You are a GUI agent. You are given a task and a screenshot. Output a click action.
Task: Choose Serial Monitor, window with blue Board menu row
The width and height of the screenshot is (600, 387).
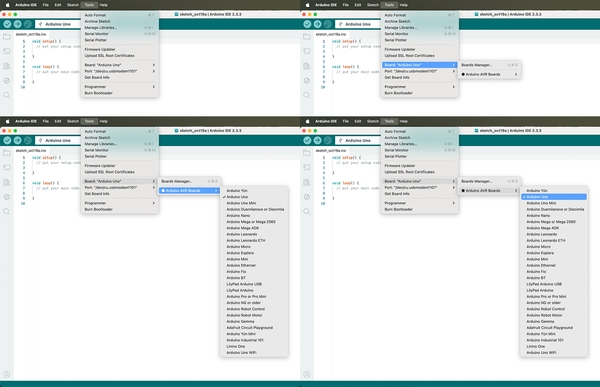(x=419, y=34)
